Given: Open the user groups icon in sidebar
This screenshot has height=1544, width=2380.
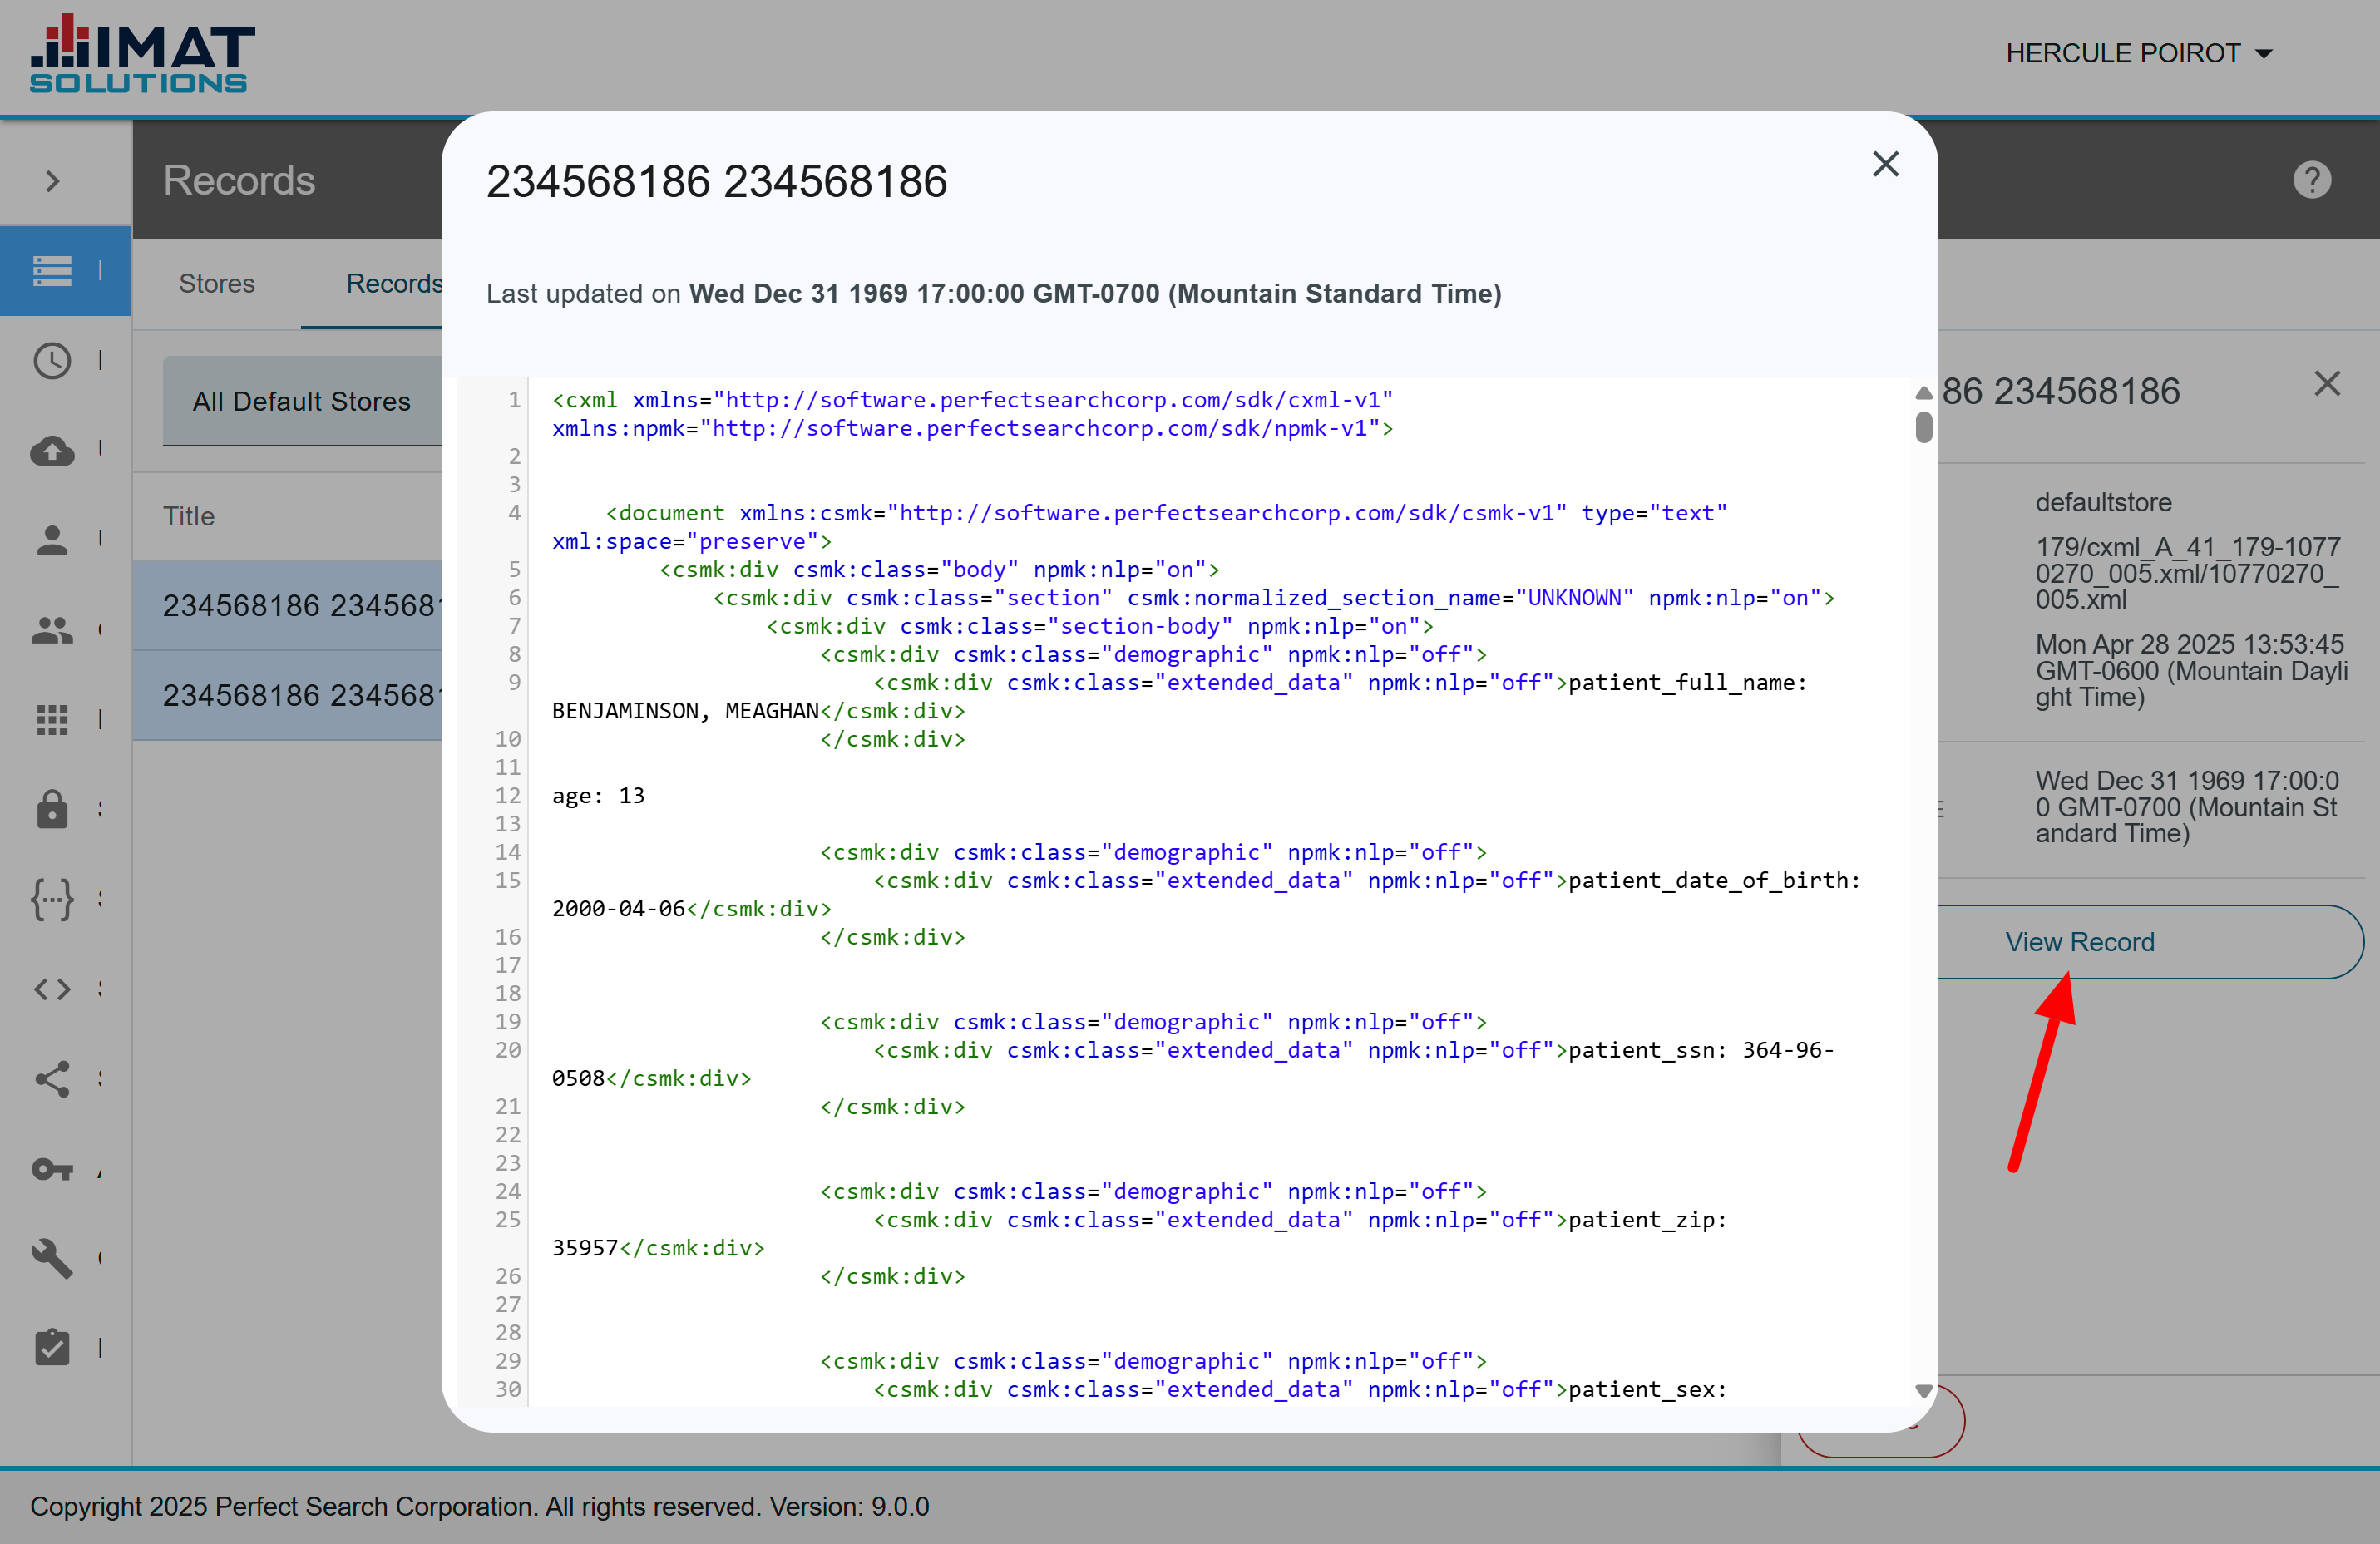Looking at the screenshot, I should 52,630.
